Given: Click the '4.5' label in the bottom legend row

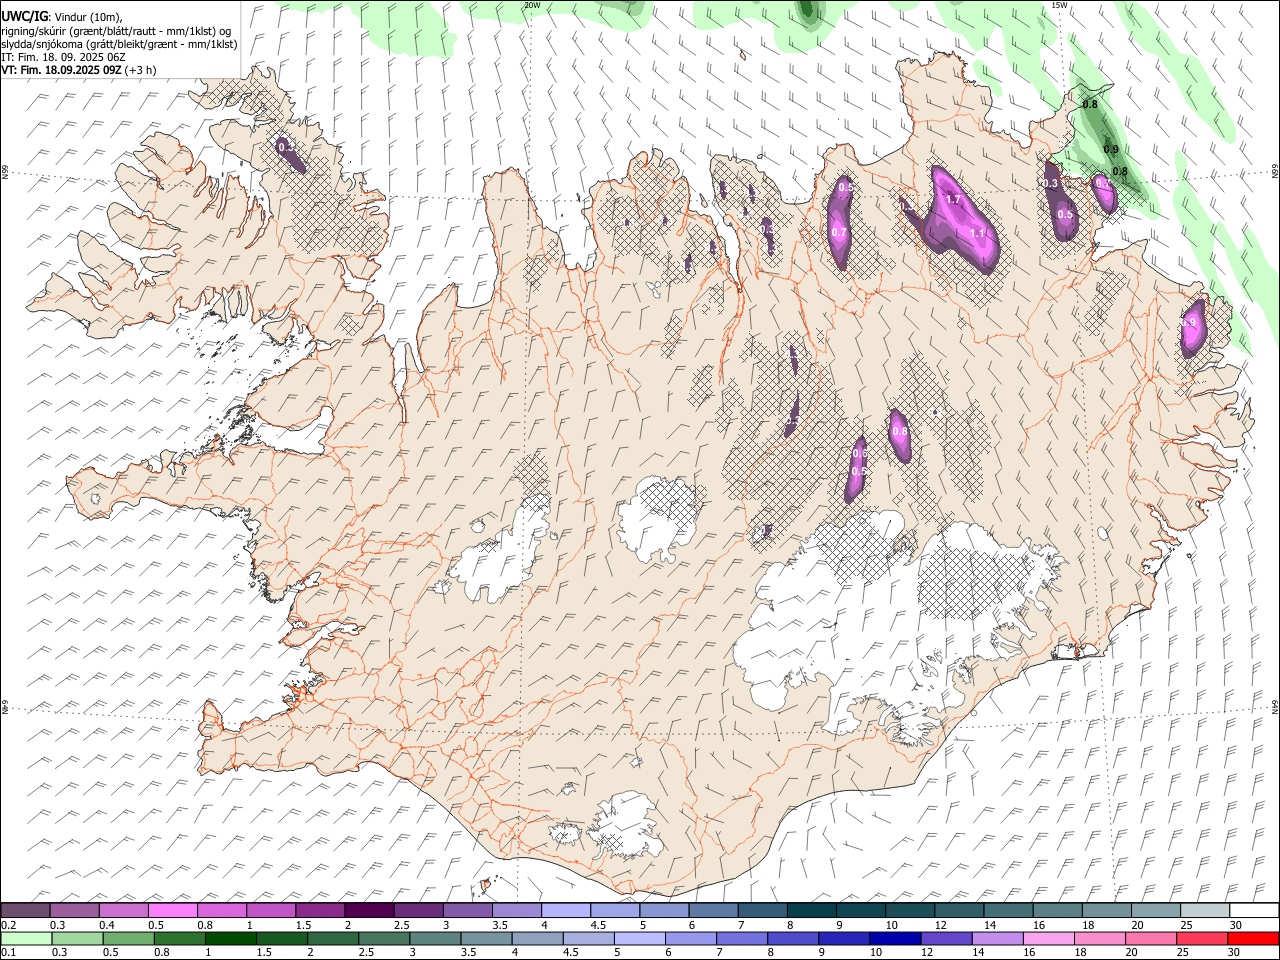Looking at the screenshot, I should pyautogui.click(x=570, y=953).
